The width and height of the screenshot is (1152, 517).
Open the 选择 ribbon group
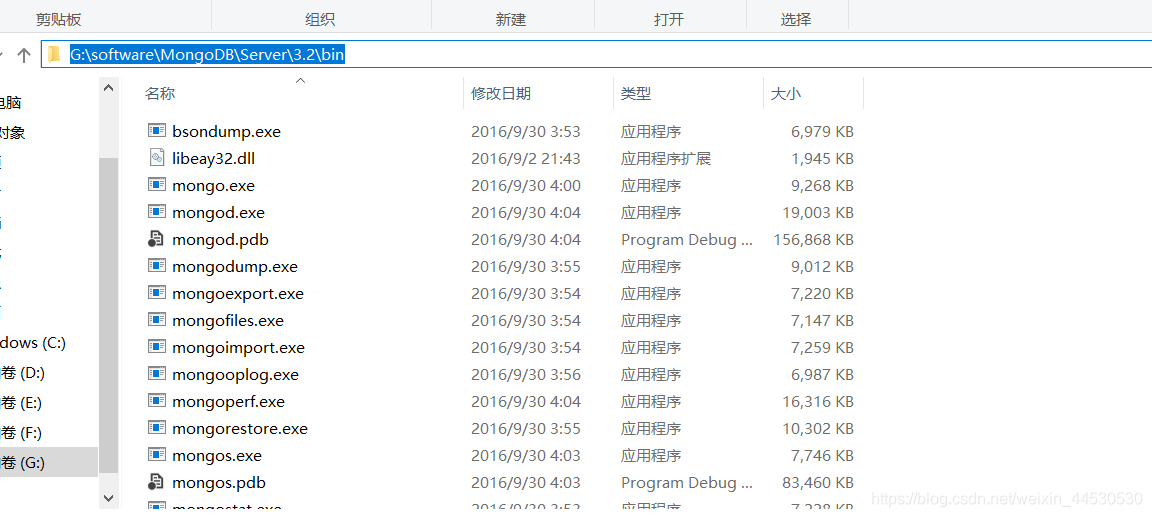pos(796,20)
